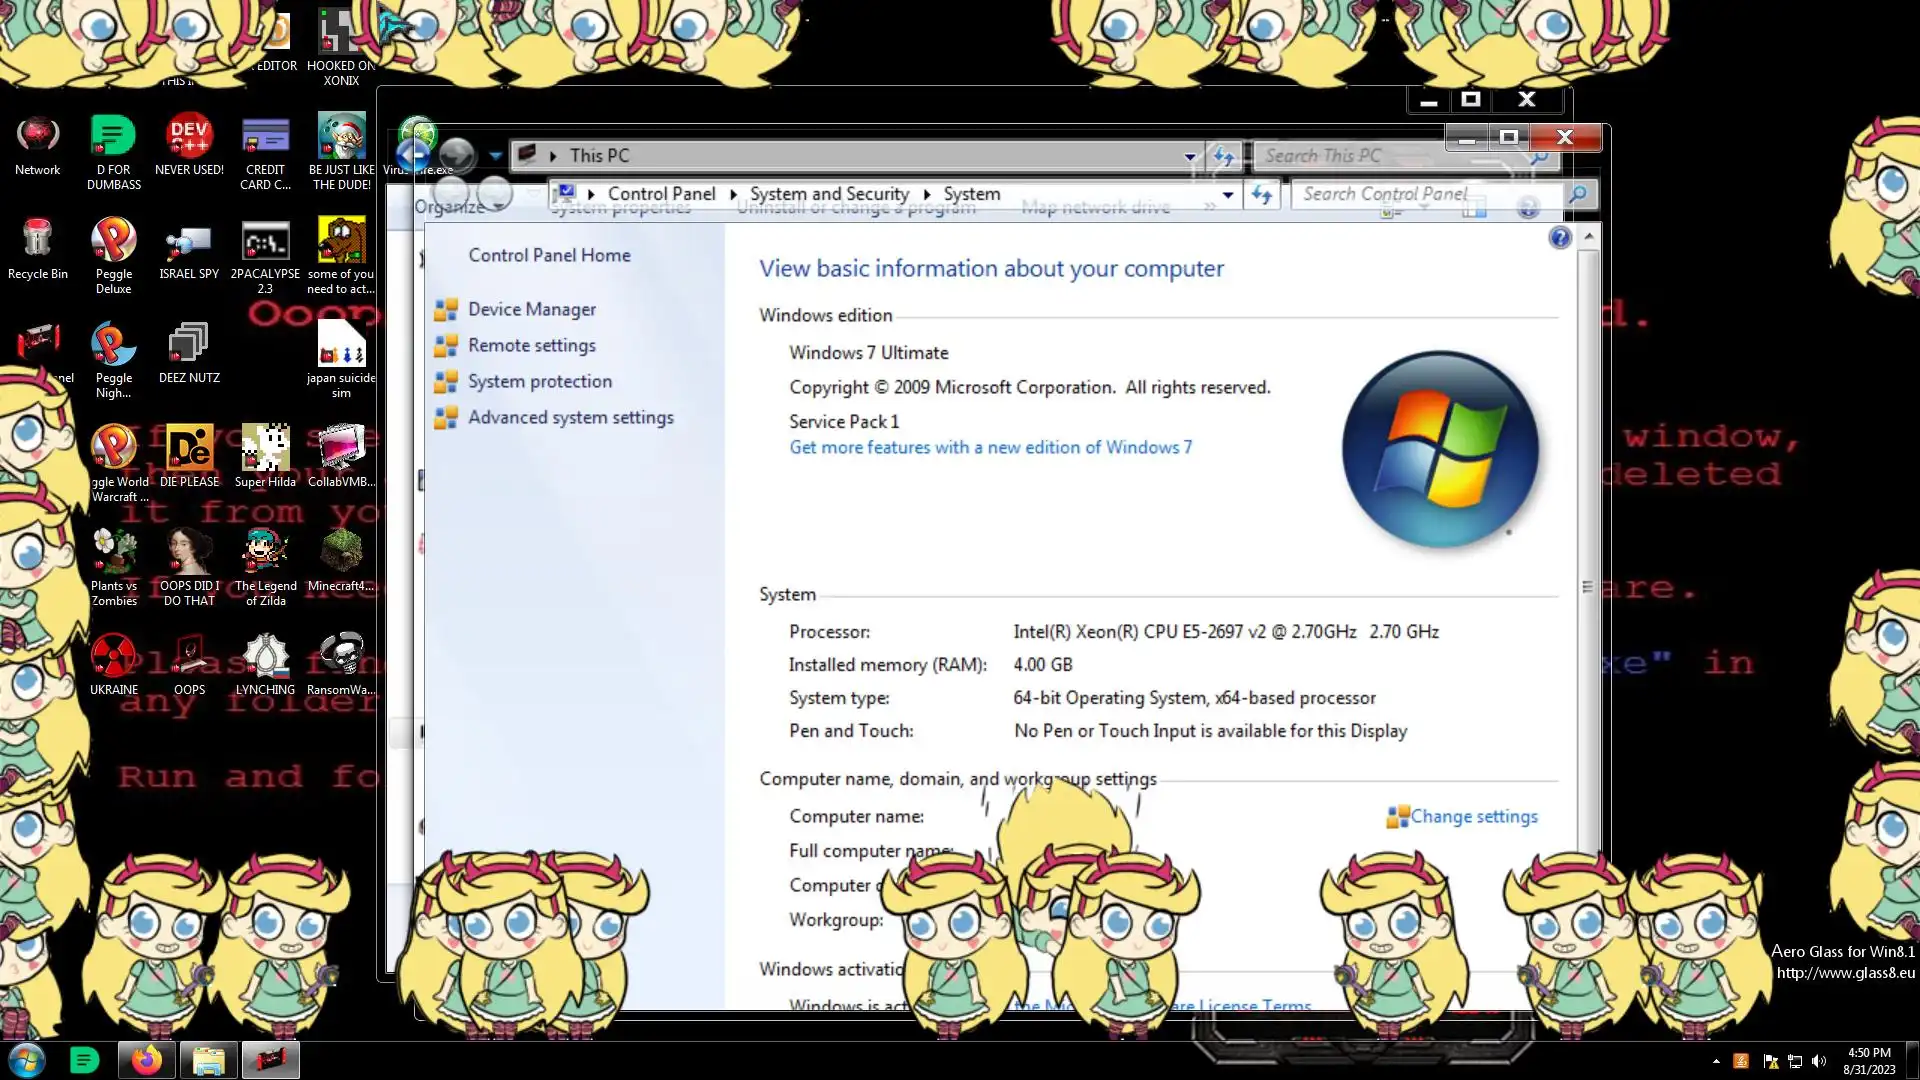The width and height of the screenshot is (1920, 1080).
Task: Click the Firefox taskbar icon
Action: [147, 1060]
